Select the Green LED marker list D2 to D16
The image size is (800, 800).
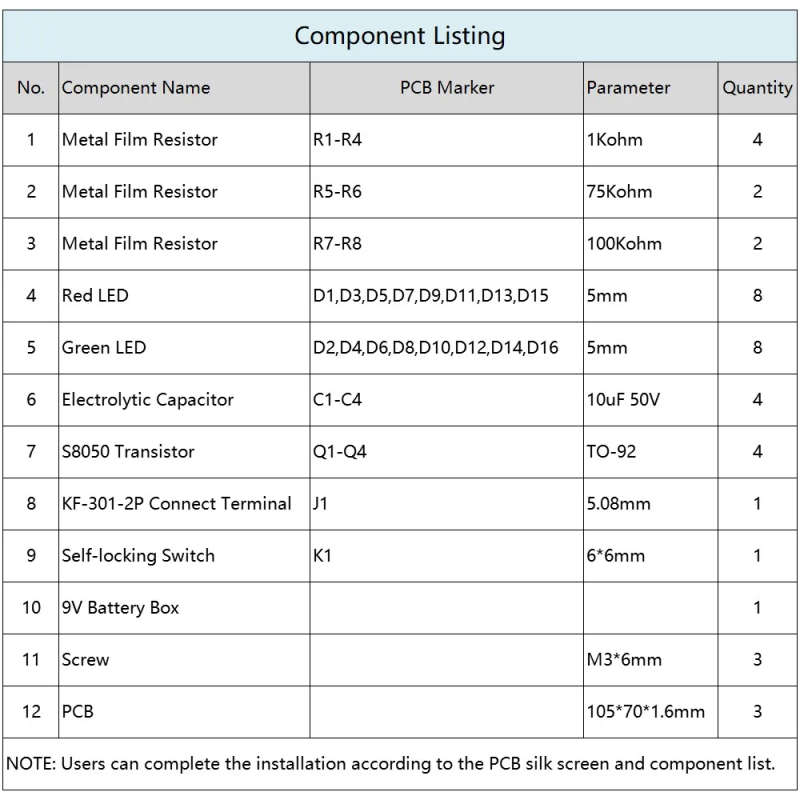pos(435,347)
